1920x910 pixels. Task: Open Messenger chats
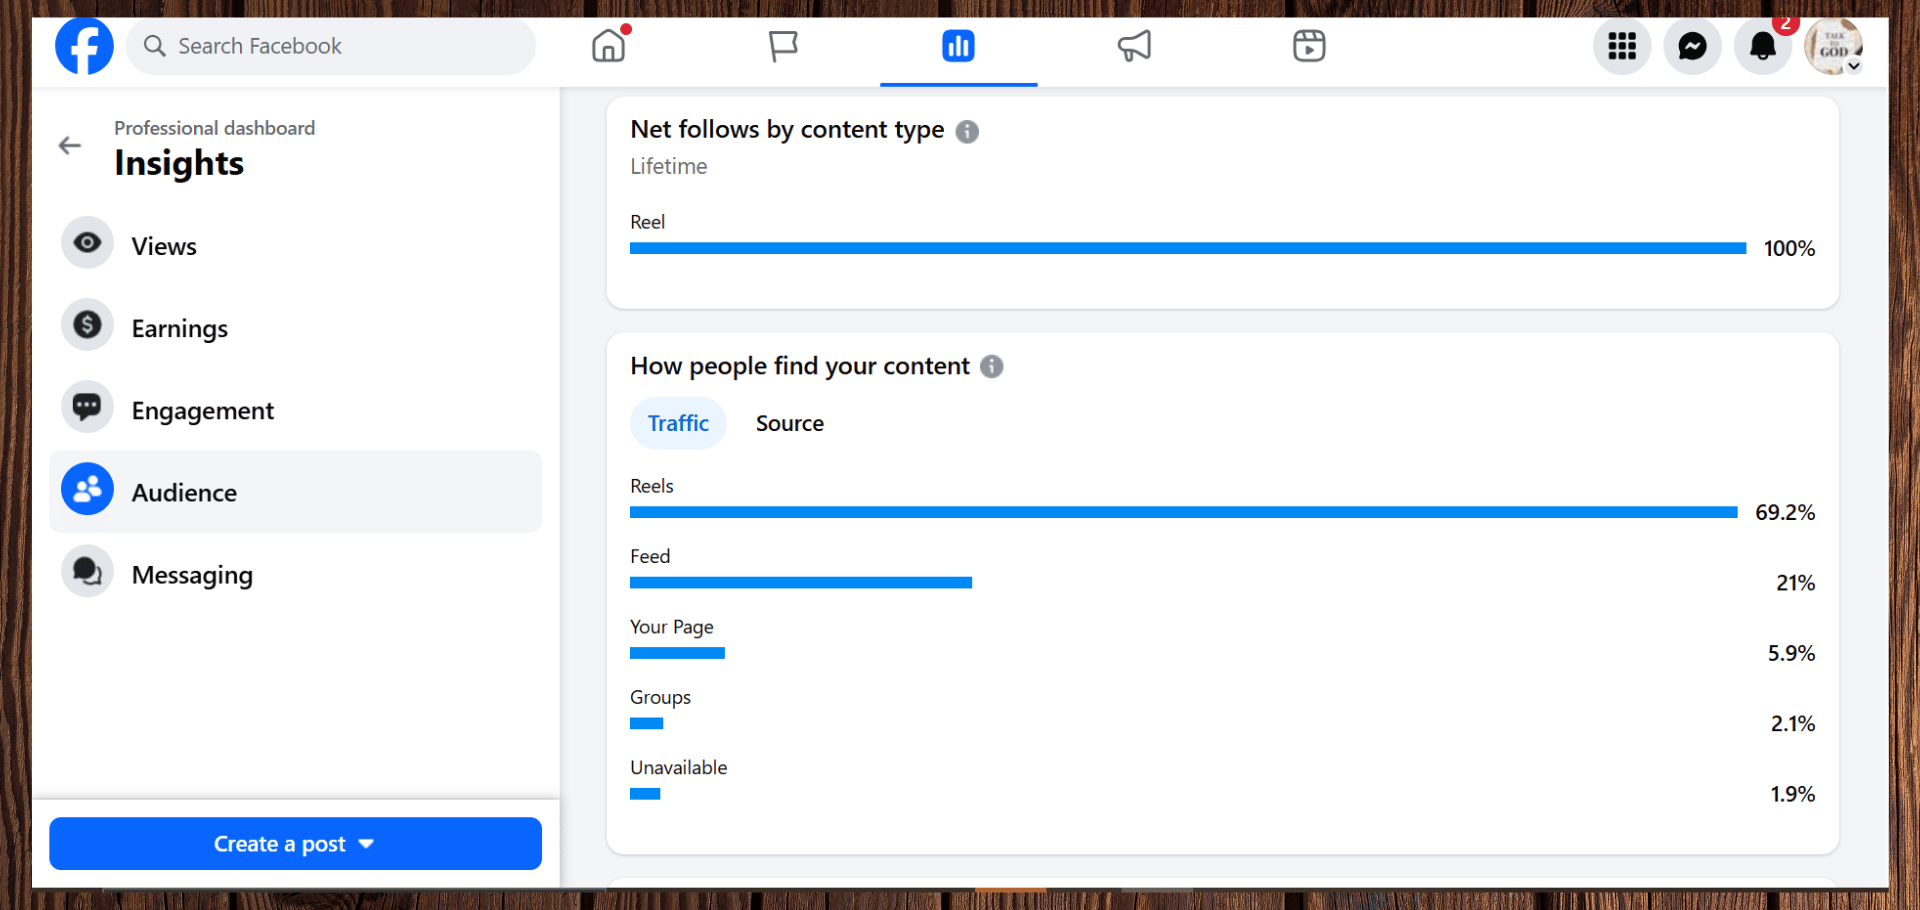1692,46
